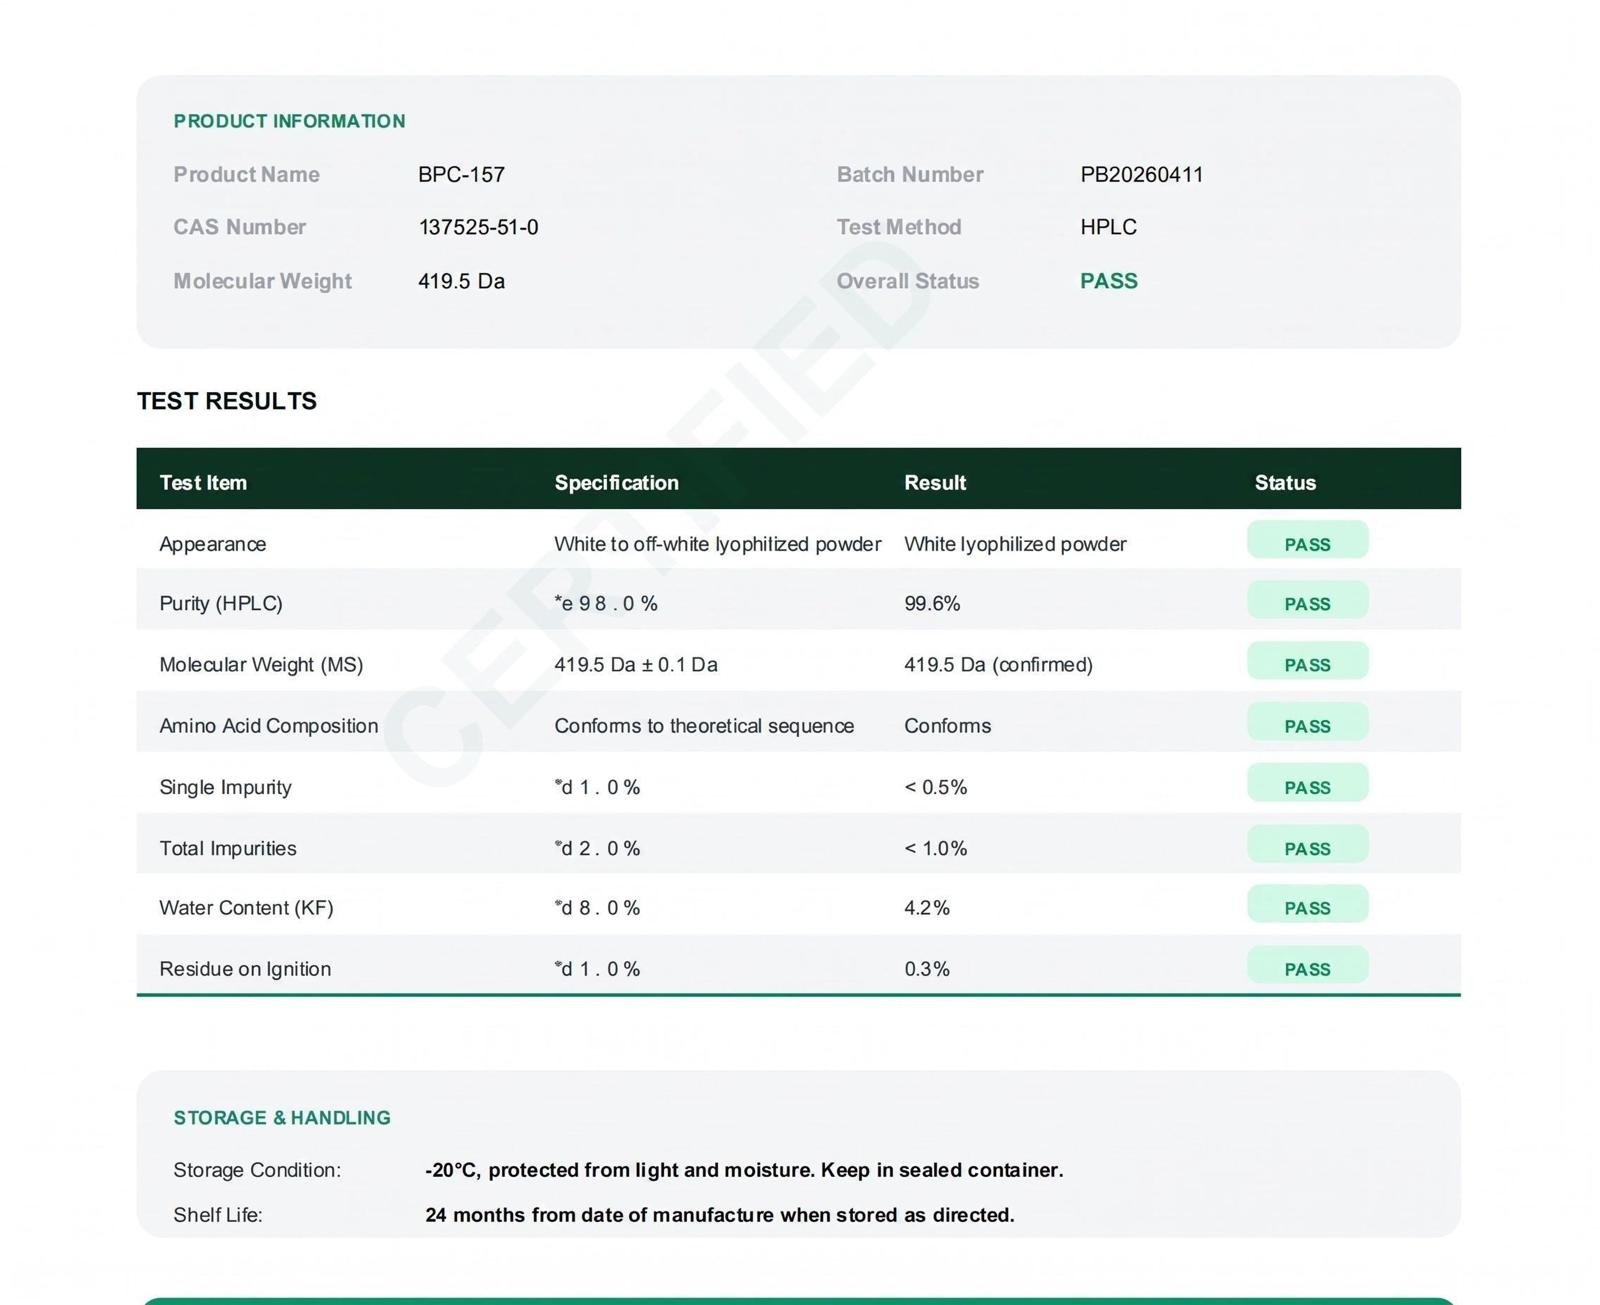Click the Appearance row label
This screenshot has height=1305, width=1600.
pos(213,544)
